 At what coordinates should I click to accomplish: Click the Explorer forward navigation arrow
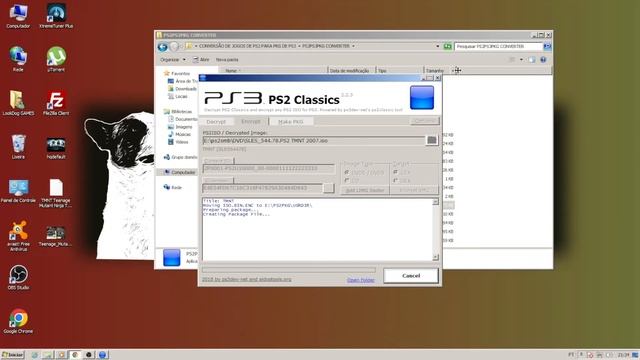(174, 47)
